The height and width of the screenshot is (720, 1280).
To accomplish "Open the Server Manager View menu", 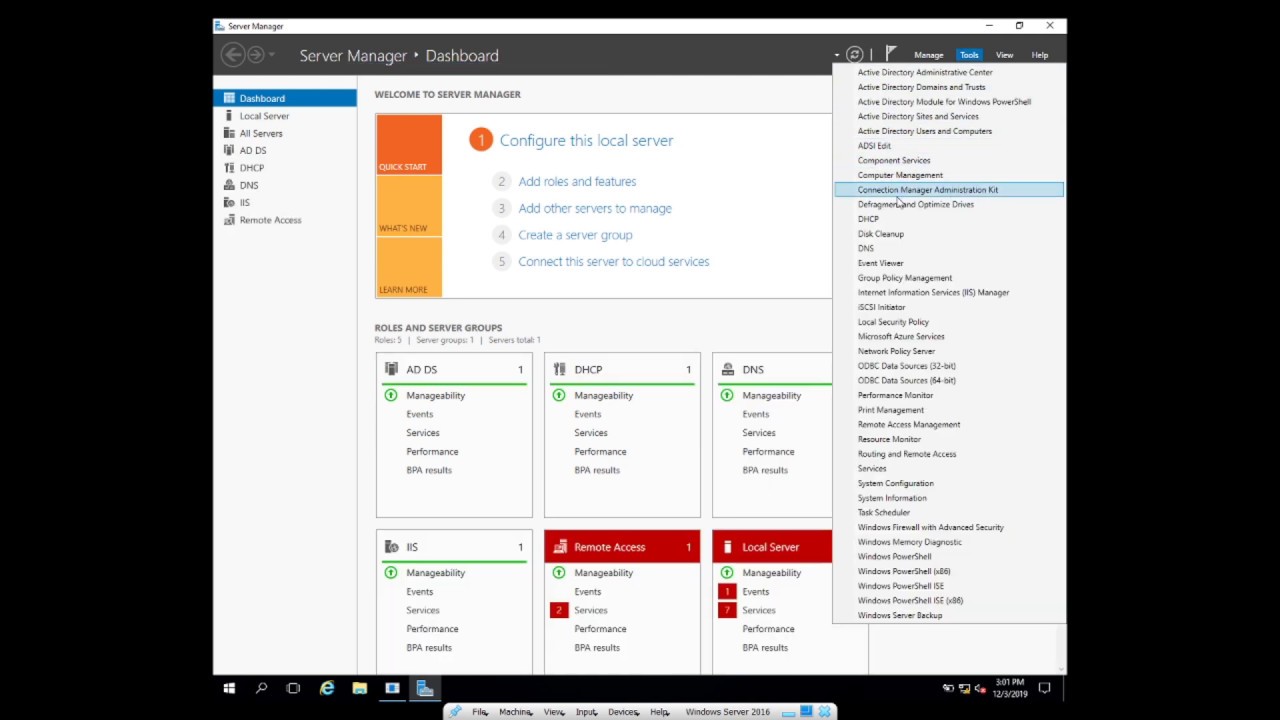I will click(1004, 55).
